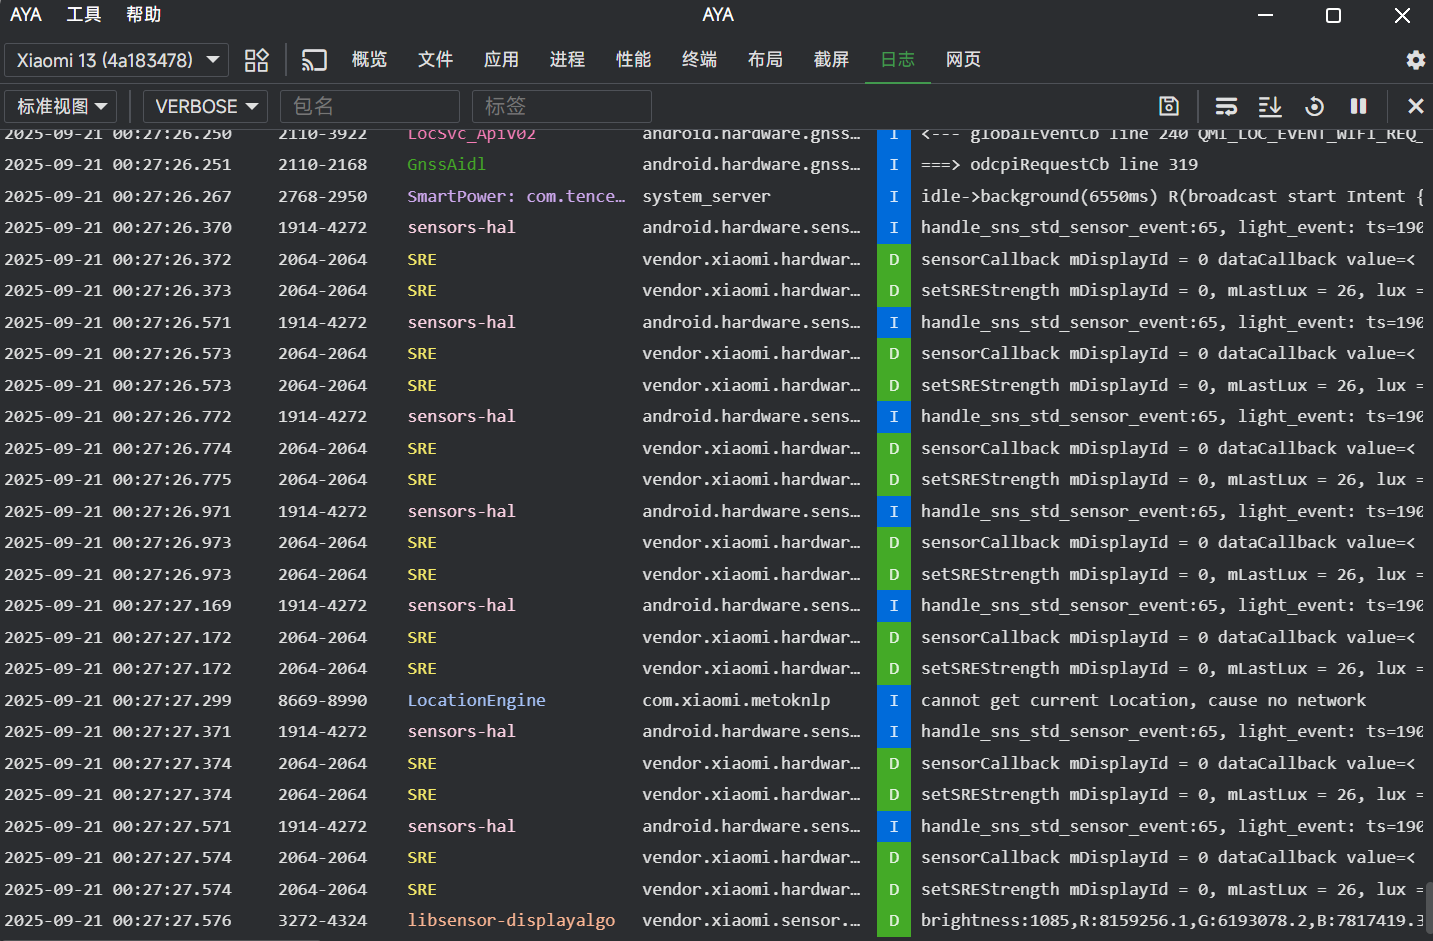
Task: Open the 工具 menu
Action: pyautogui.click(x=83, y=14)
